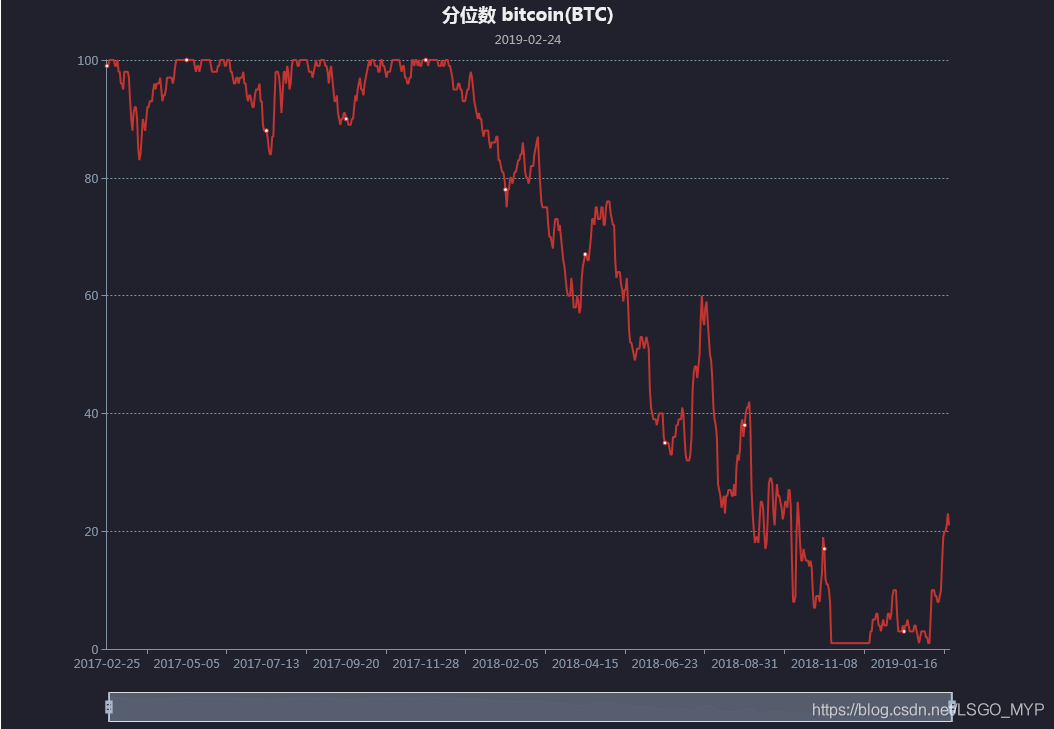Click the middle of the data zoom slider bar

click(530, 707)
